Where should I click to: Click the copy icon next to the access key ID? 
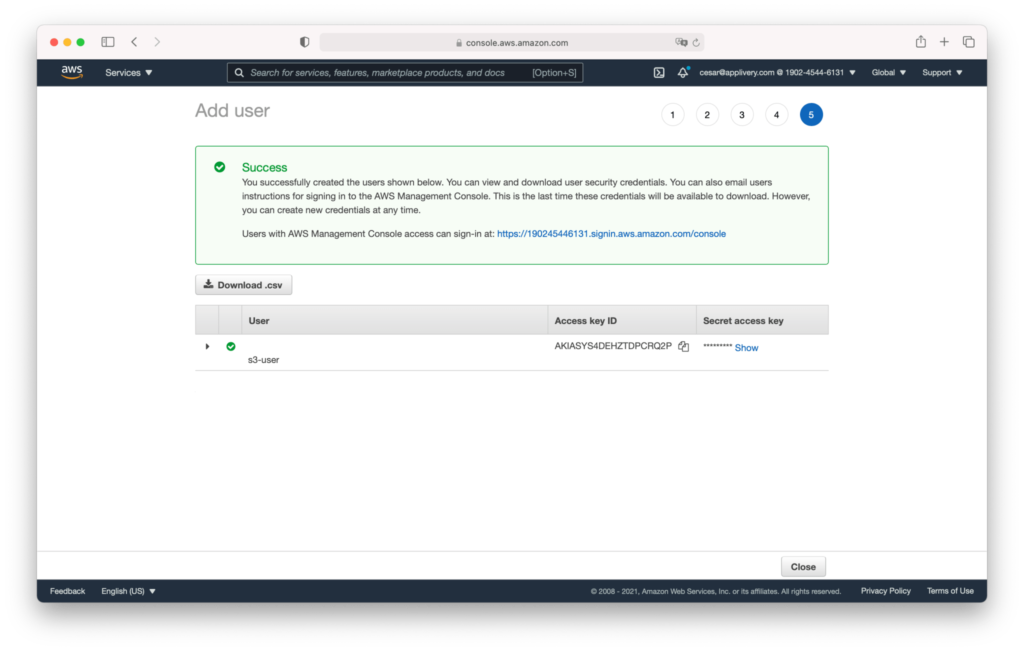click(x=683, y=346)
